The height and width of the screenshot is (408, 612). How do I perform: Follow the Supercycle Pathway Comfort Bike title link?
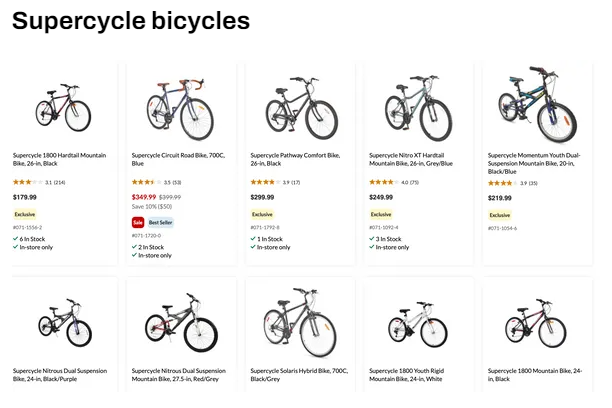tap(296, 159)
